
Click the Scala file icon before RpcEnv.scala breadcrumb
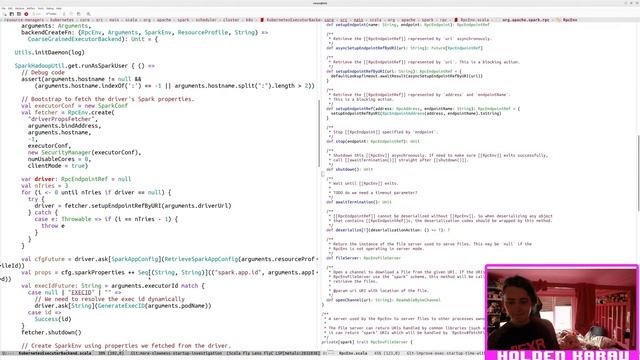(456, 20)
